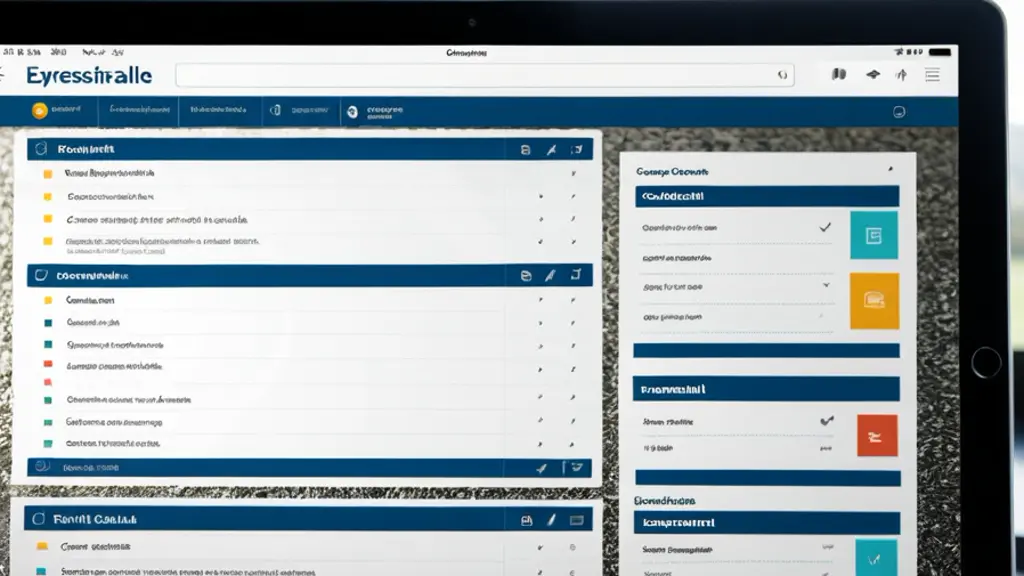Select the pencil icon in the Fentl Cantal header
1024x576 pixels.
551,520
